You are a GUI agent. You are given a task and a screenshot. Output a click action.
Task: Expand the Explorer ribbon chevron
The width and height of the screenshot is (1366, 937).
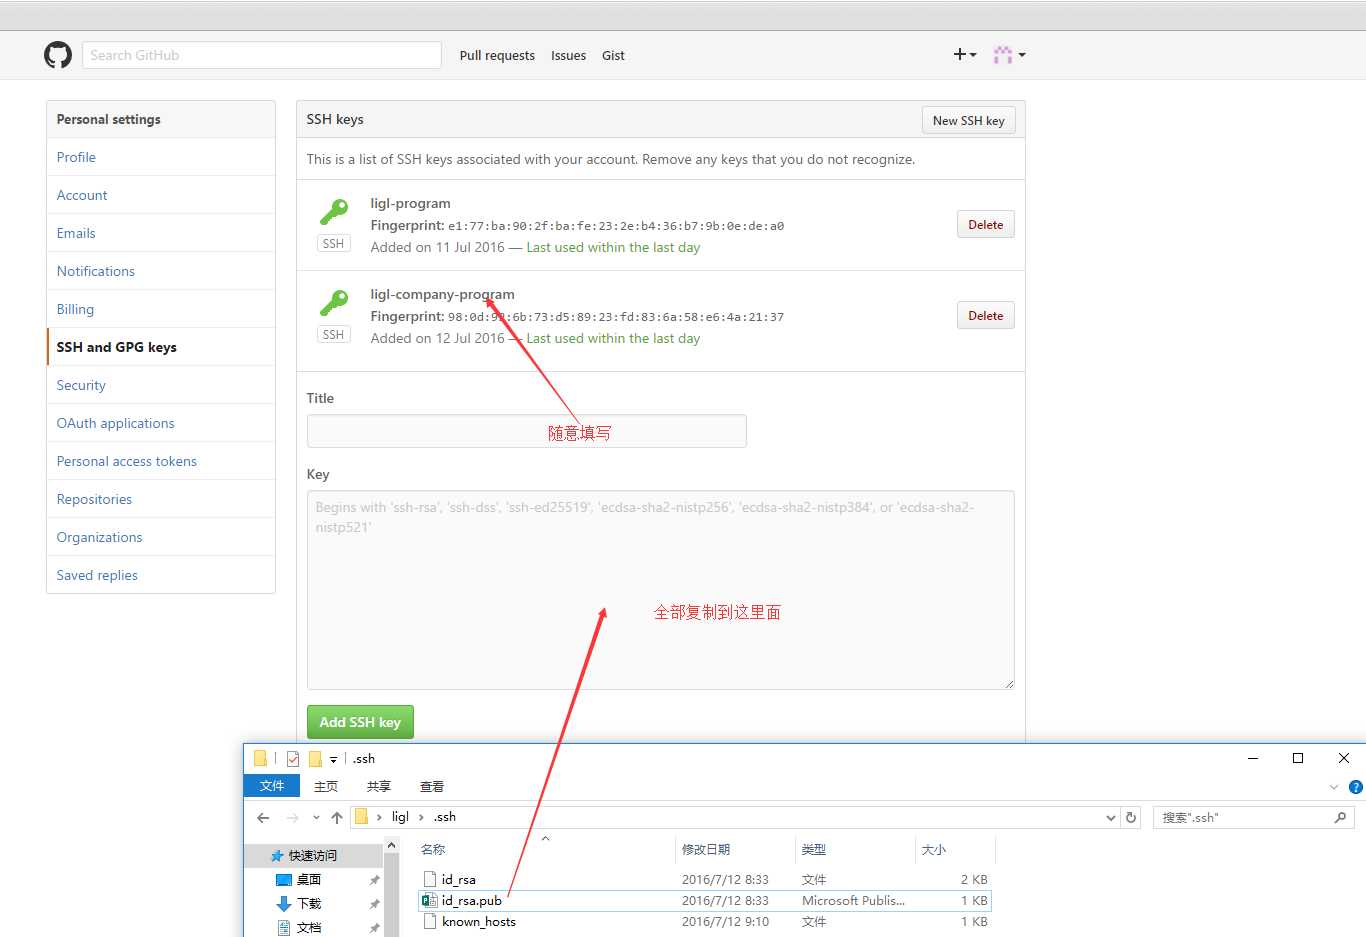pos(1334,787)
